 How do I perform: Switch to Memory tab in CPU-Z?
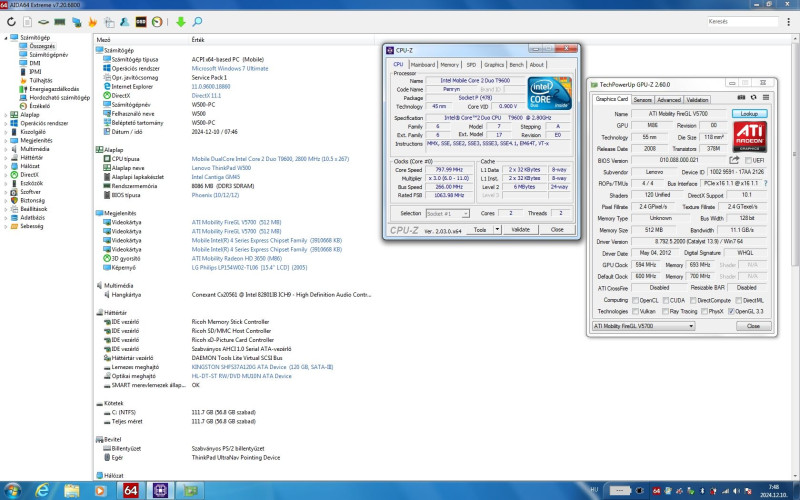[449, 65]
